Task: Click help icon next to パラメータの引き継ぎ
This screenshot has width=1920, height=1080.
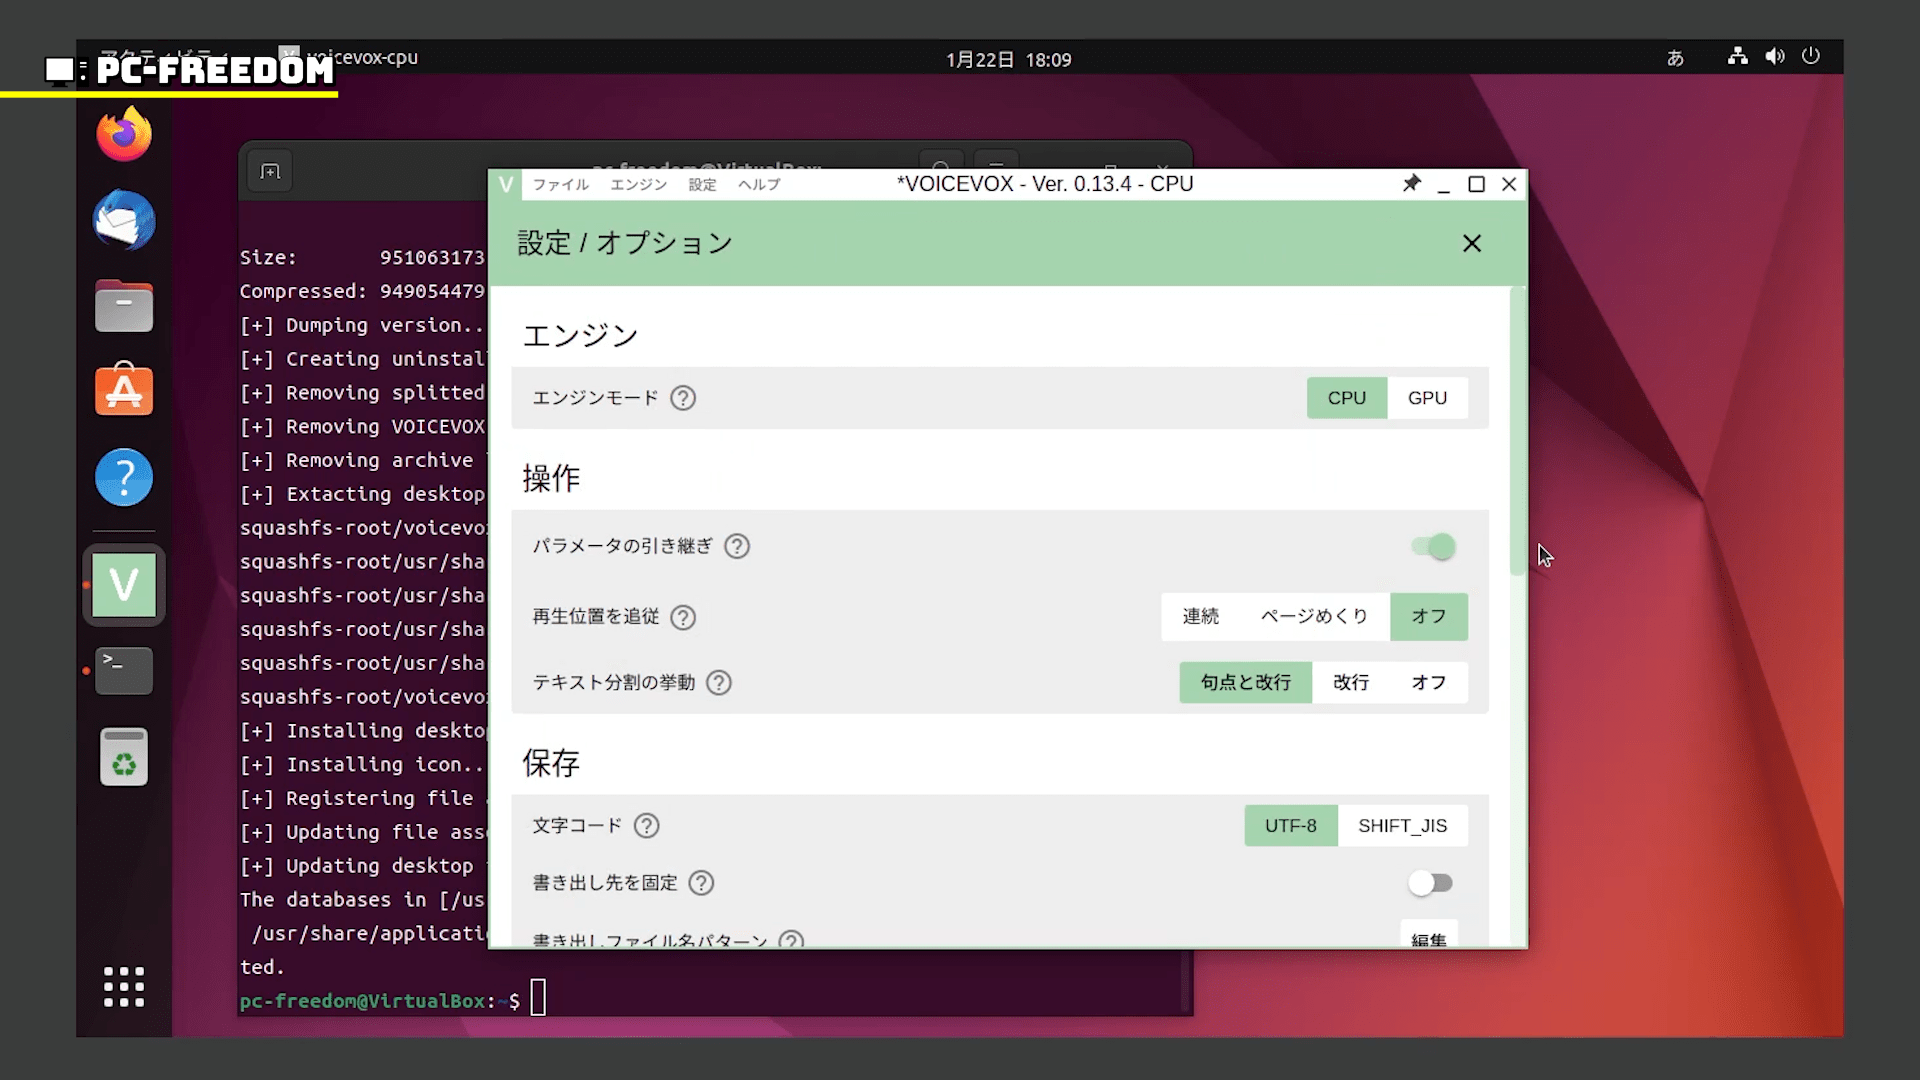Action: click(x=737, y=546)
